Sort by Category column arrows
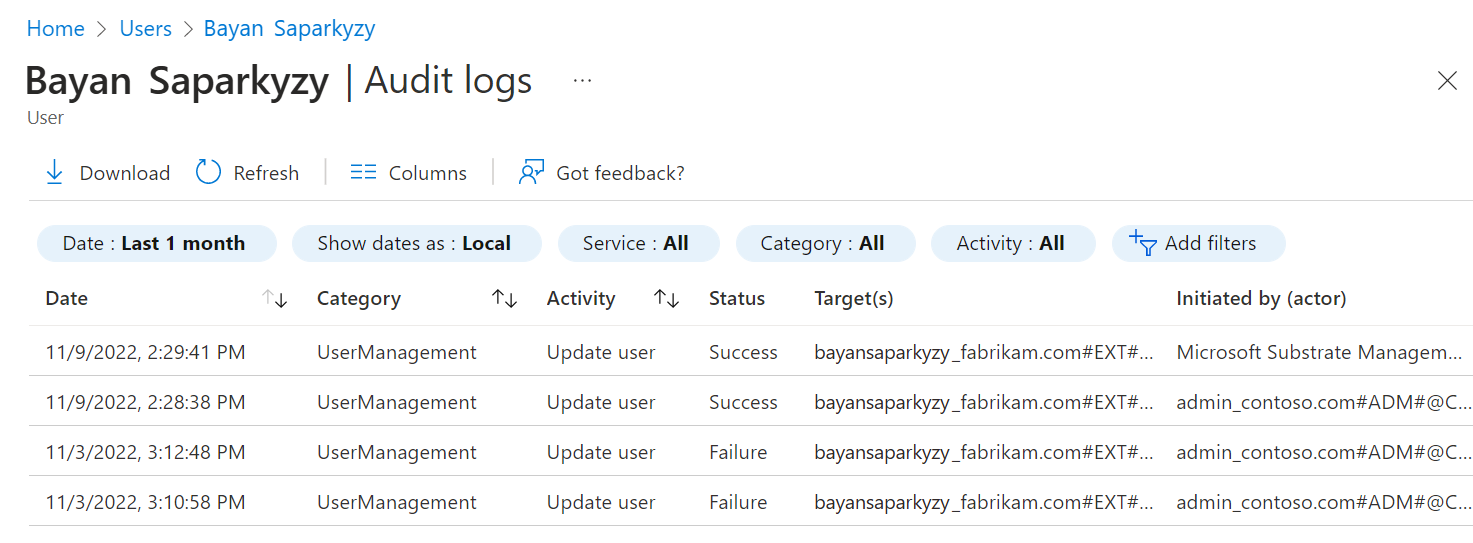The height and width of the screenshot is (543, 1473). point(504,299)
